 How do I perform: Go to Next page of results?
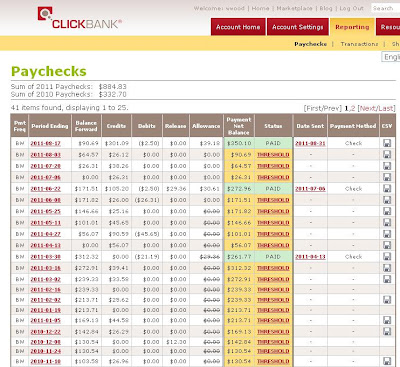368,108
